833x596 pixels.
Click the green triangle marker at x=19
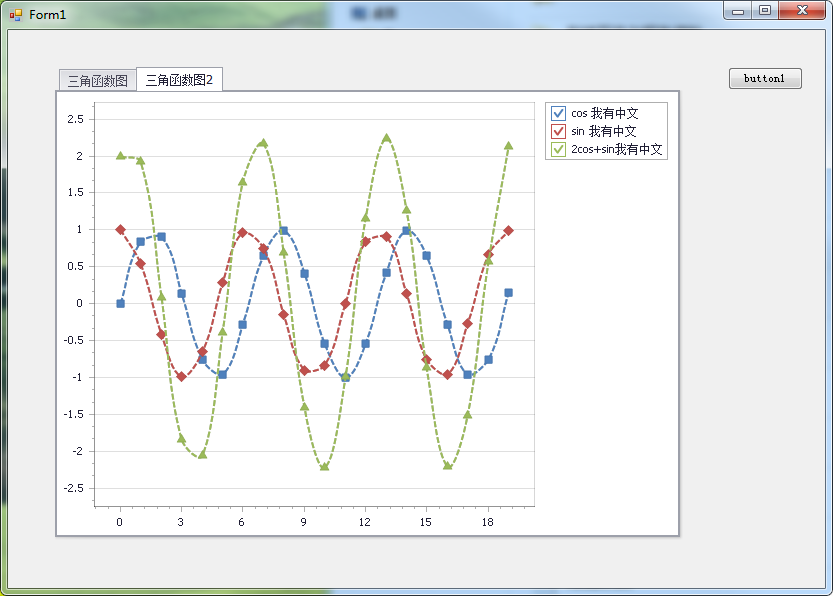click(508, 146)
